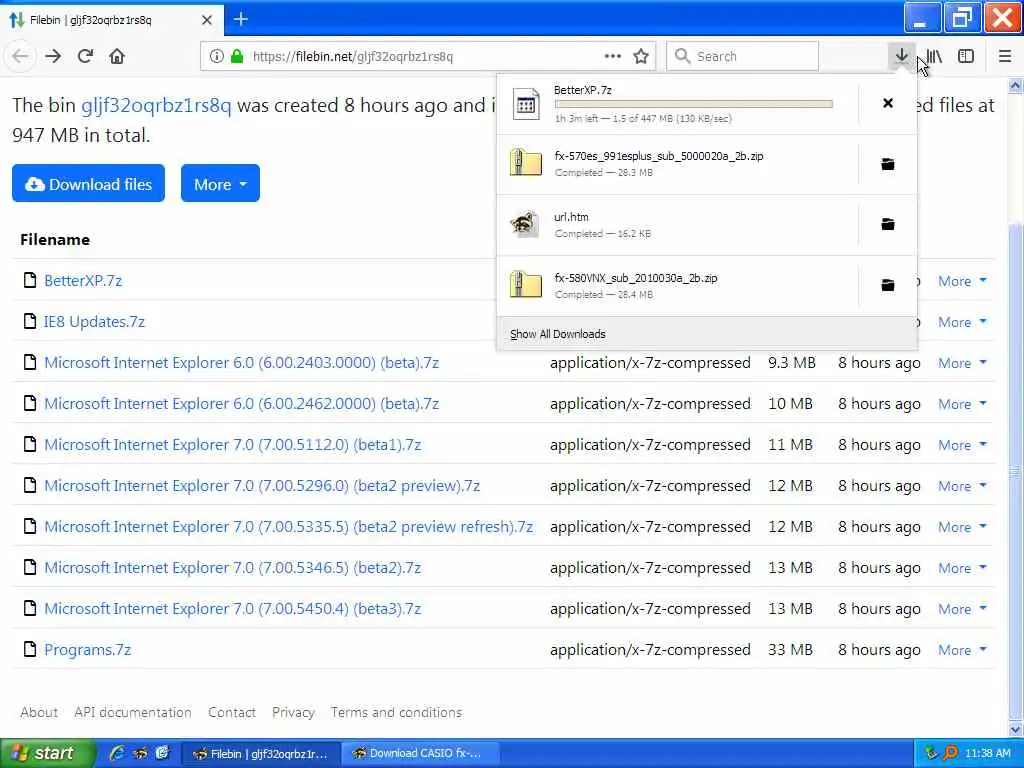Open page actions three-dot menu

(x=613, y=56)
